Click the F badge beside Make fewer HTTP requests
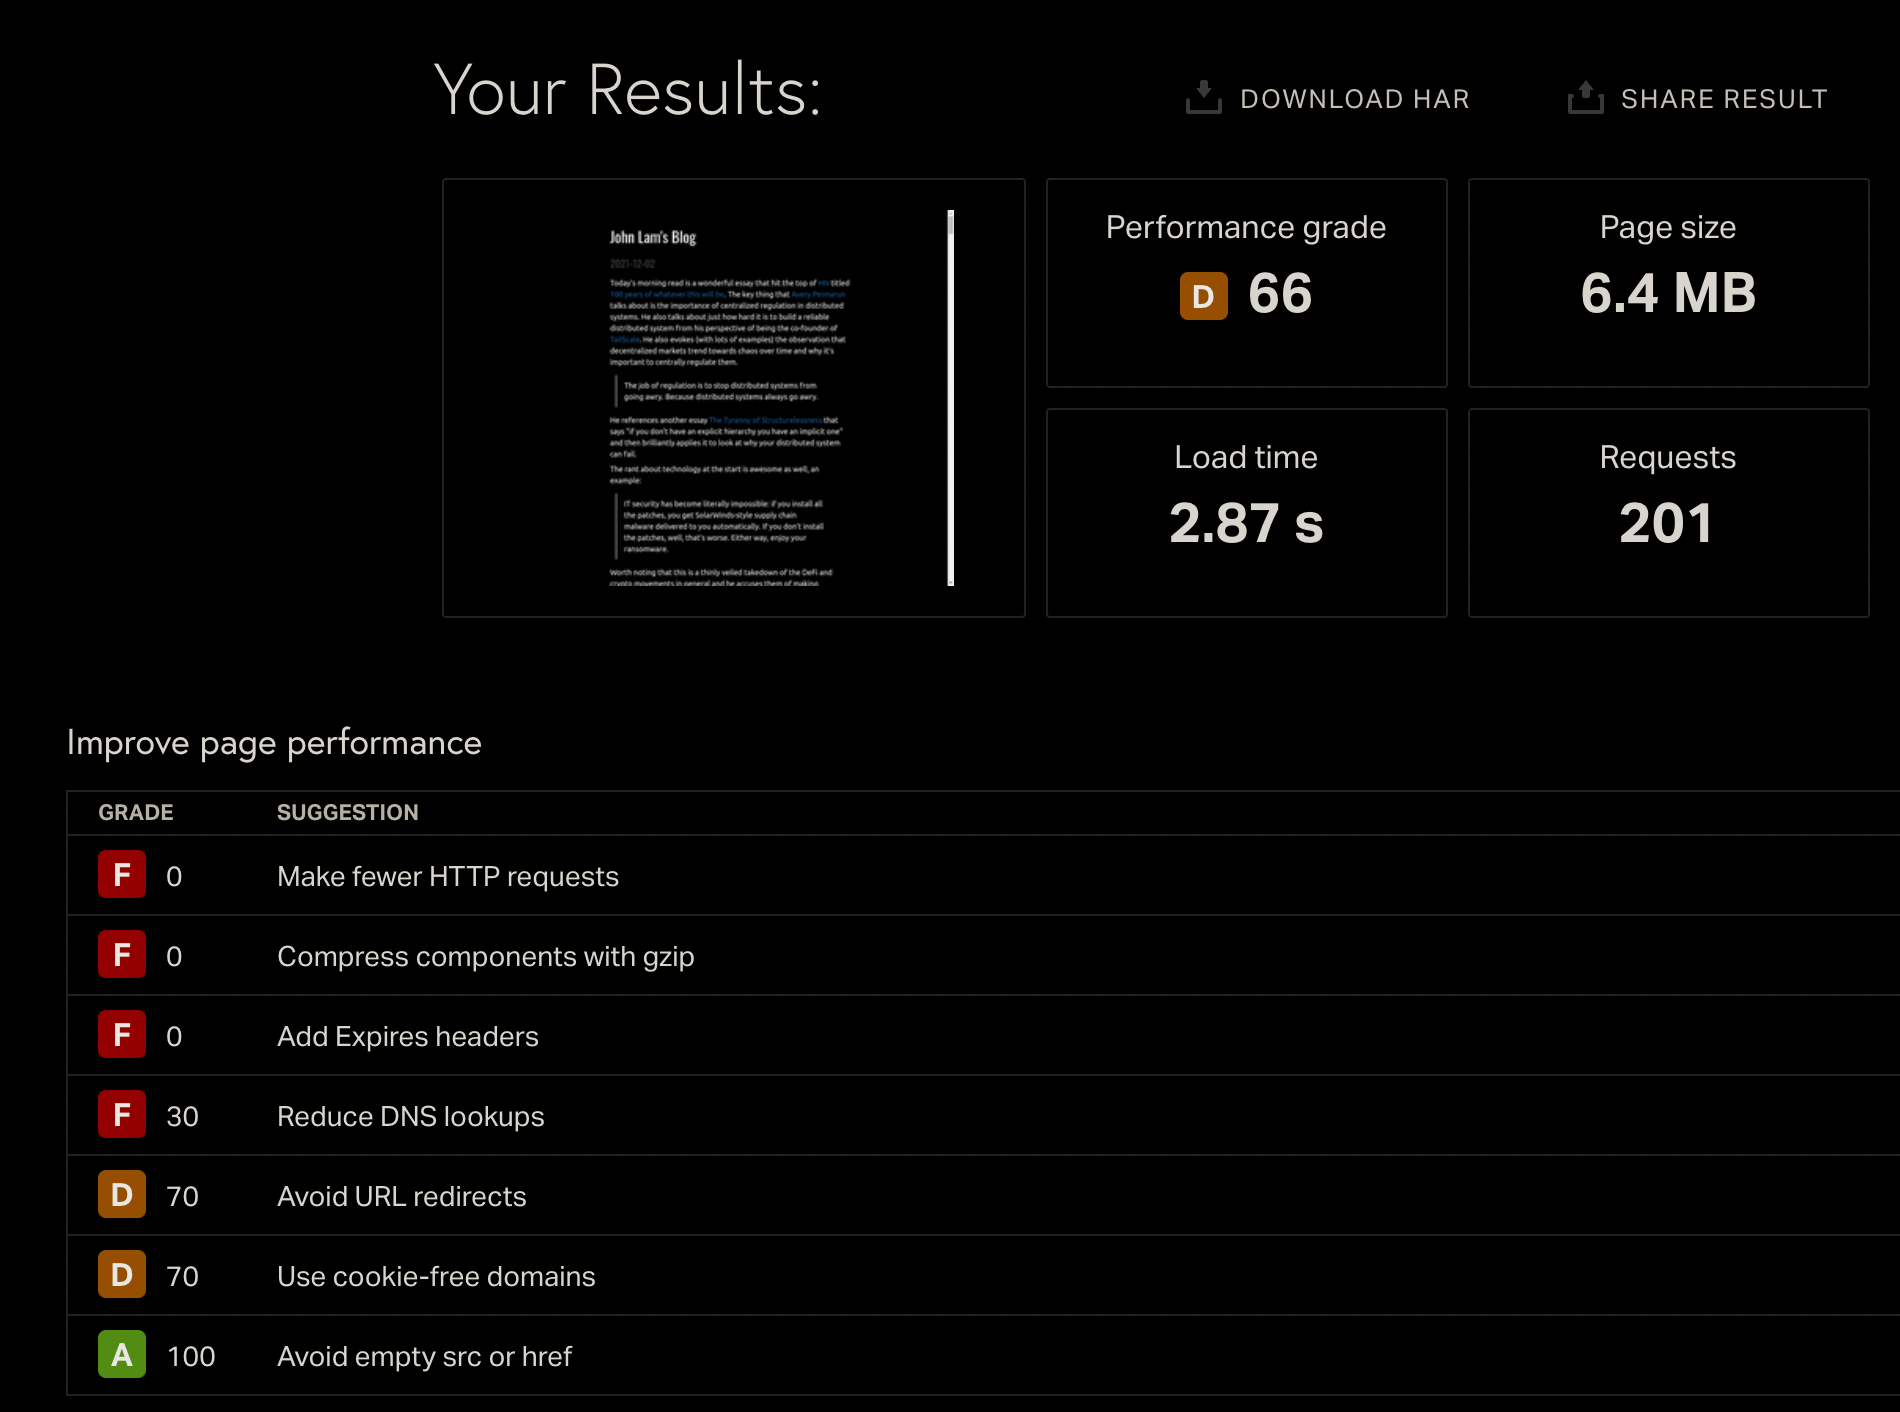The width and height of the screenshot is (1900, 1412). 122,875
